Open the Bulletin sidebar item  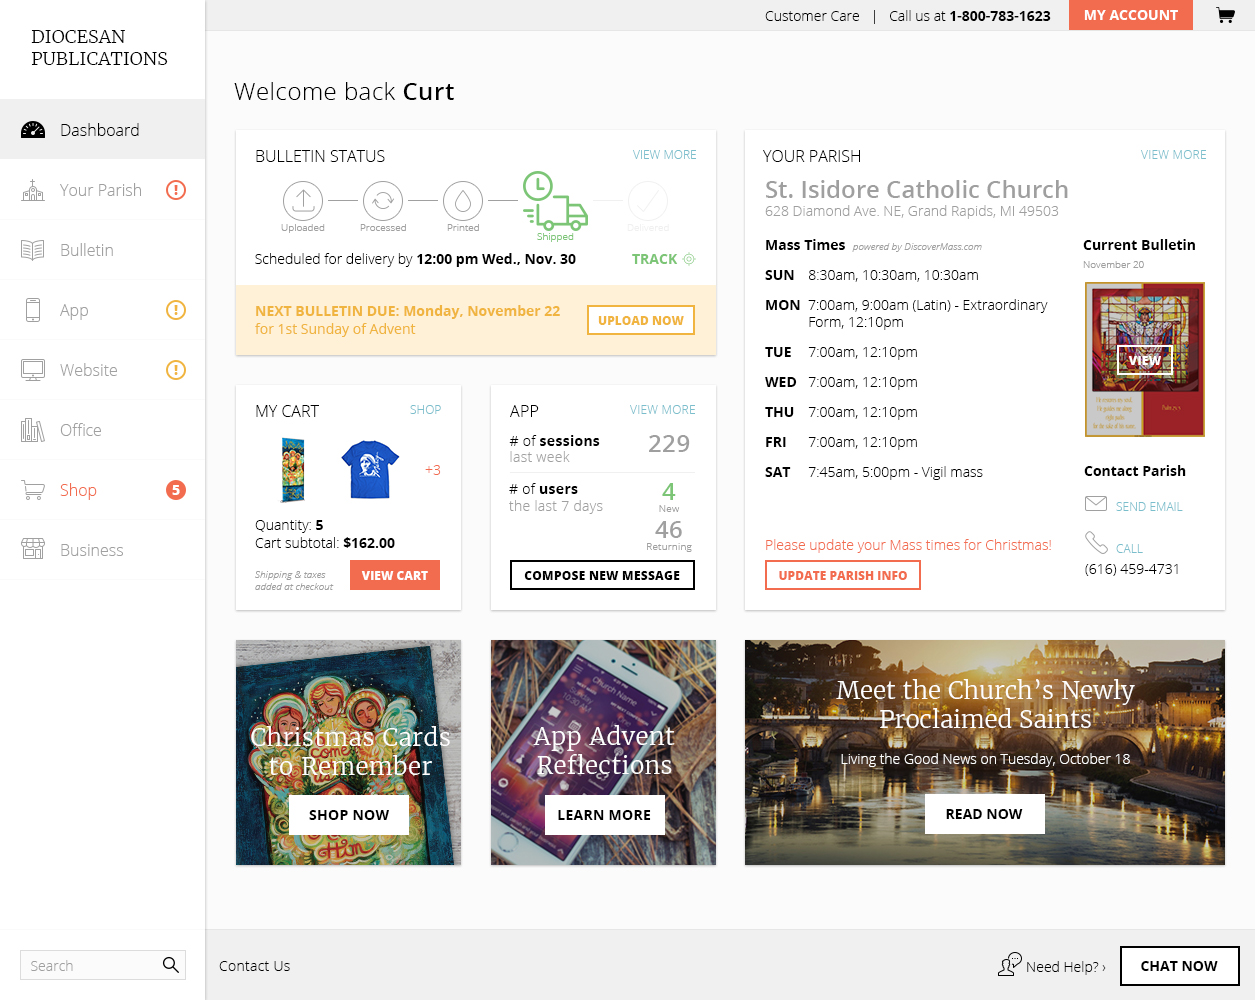pos(102,250)
